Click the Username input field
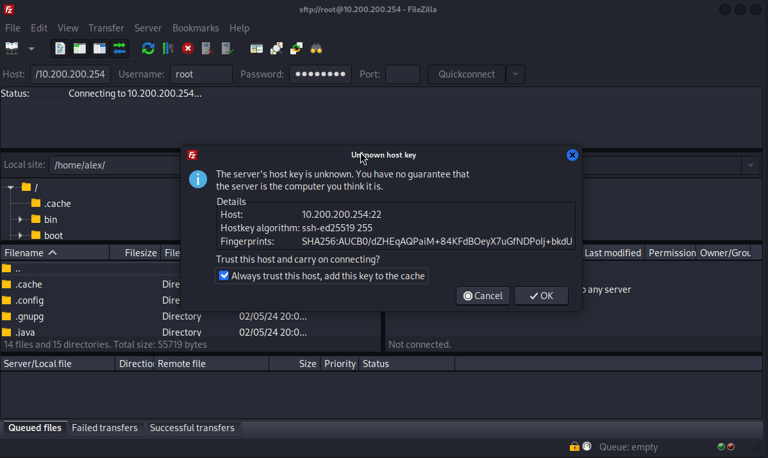The width and height of the screenshot is (768, 458). [201, 74]
